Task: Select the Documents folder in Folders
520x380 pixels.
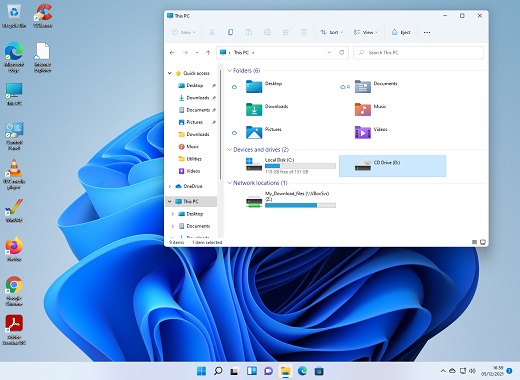Action: (376, 86)
